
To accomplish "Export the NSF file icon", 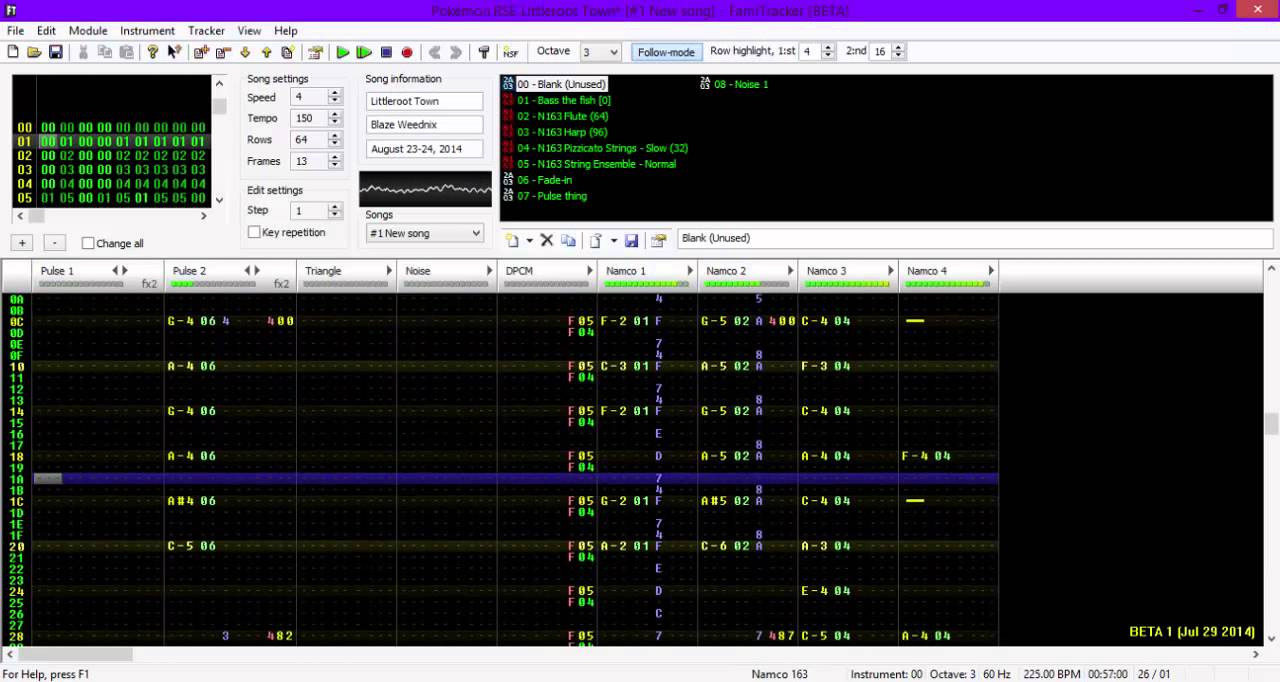I will coord(511,52).
